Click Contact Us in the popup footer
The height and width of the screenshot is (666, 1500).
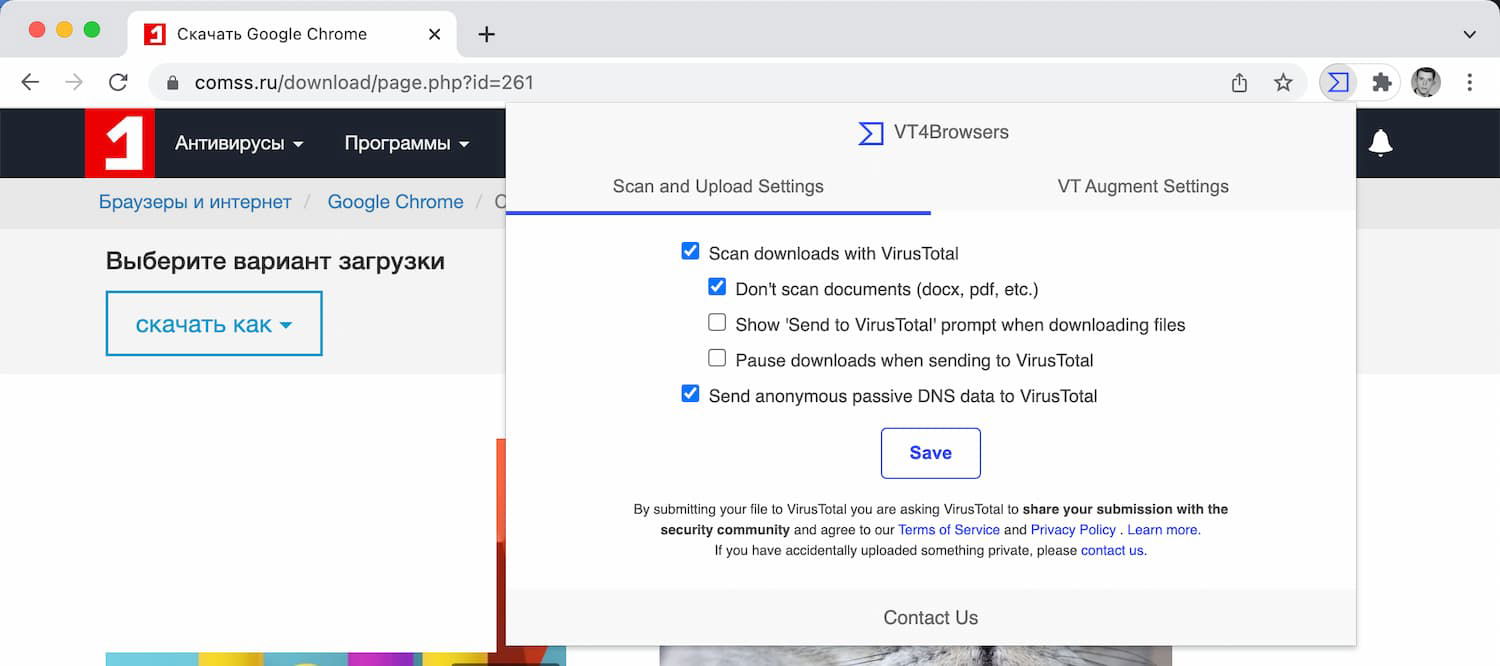[x=930, y=618]
